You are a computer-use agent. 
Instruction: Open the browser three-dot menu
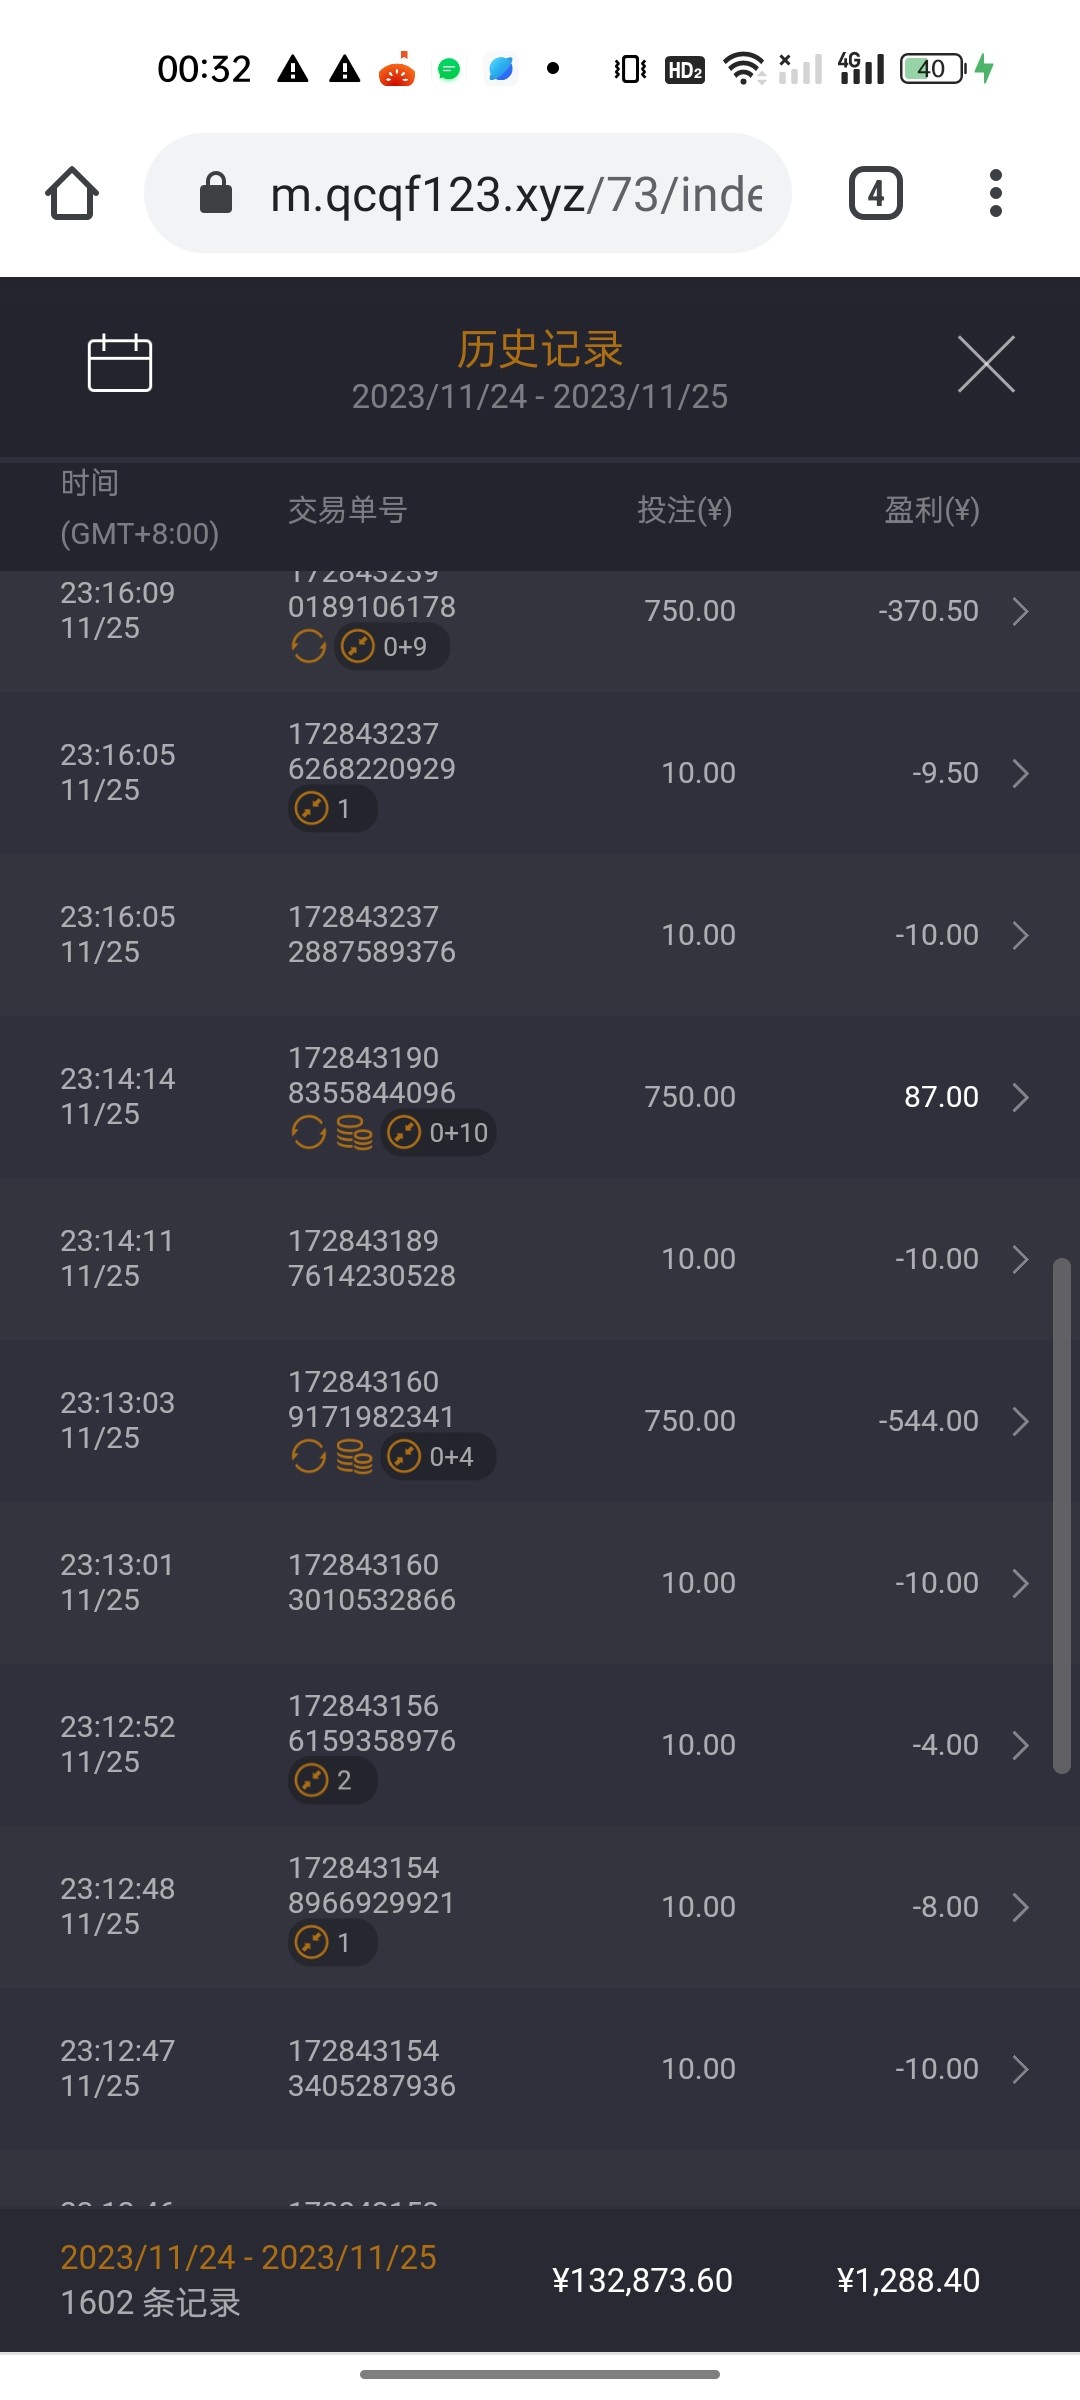tap(995, 193)
